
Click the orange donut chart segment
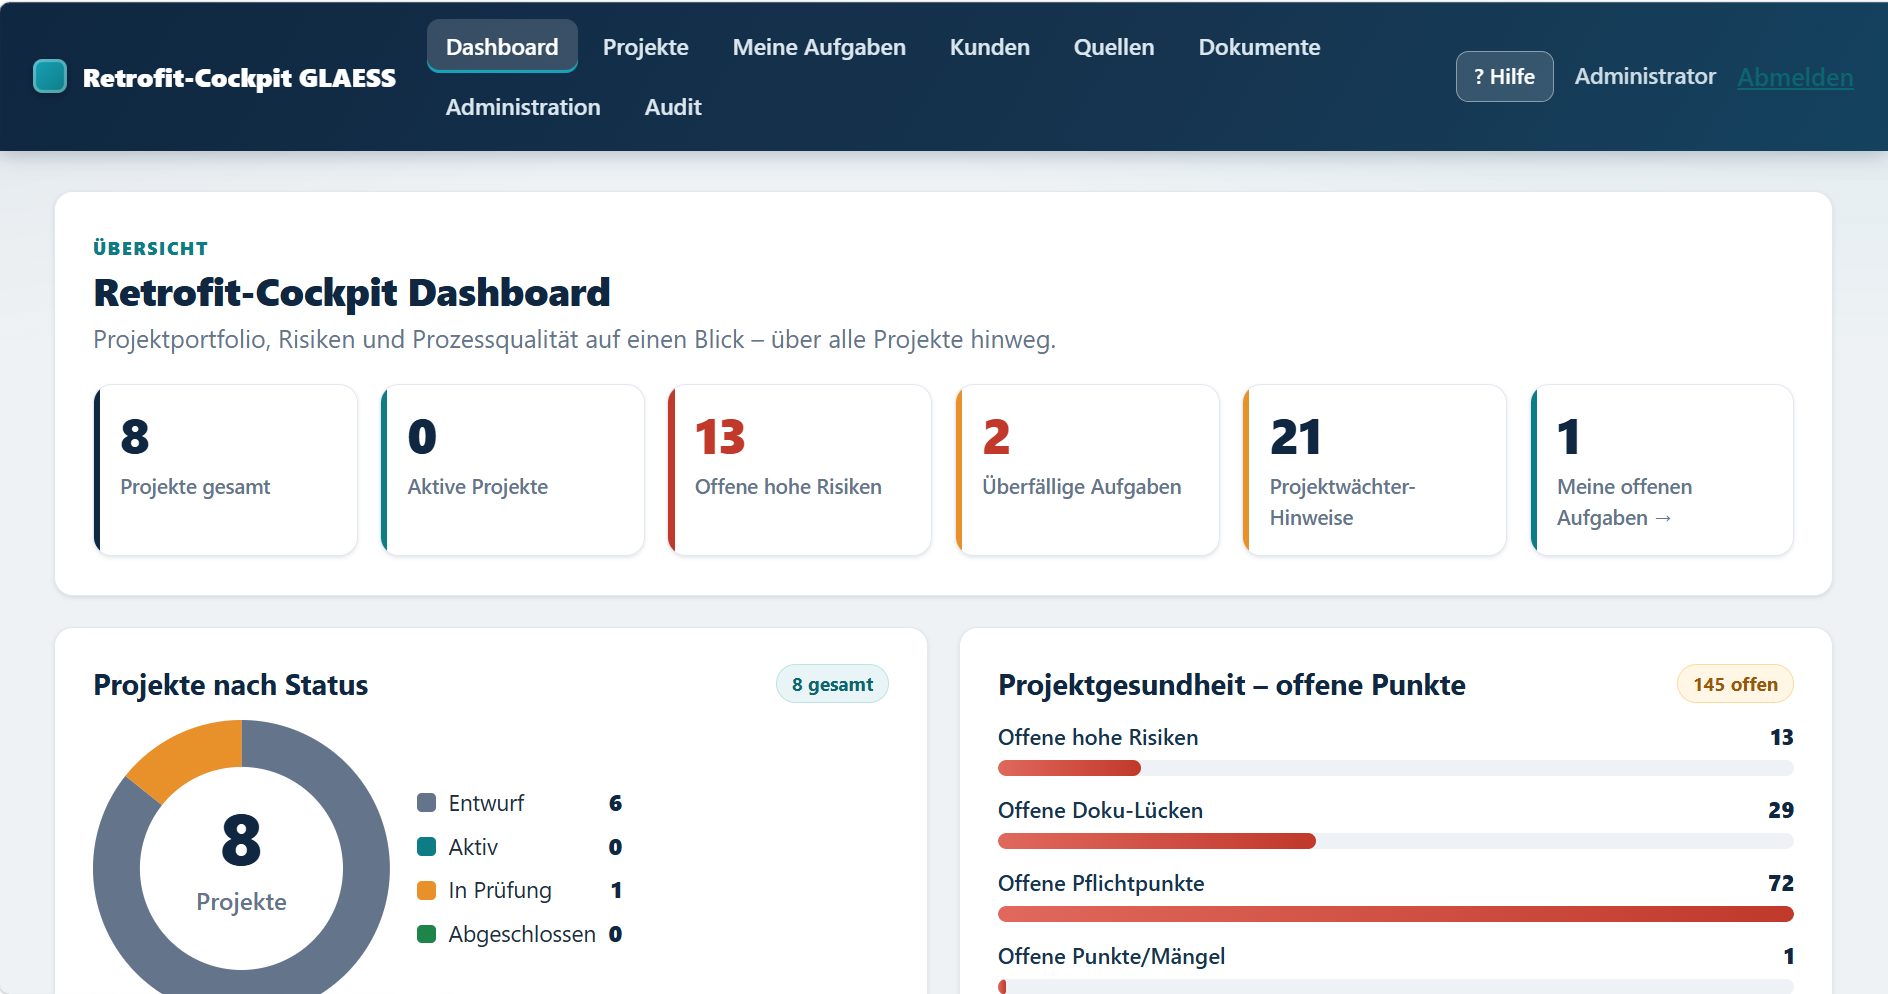click(190, 755)
